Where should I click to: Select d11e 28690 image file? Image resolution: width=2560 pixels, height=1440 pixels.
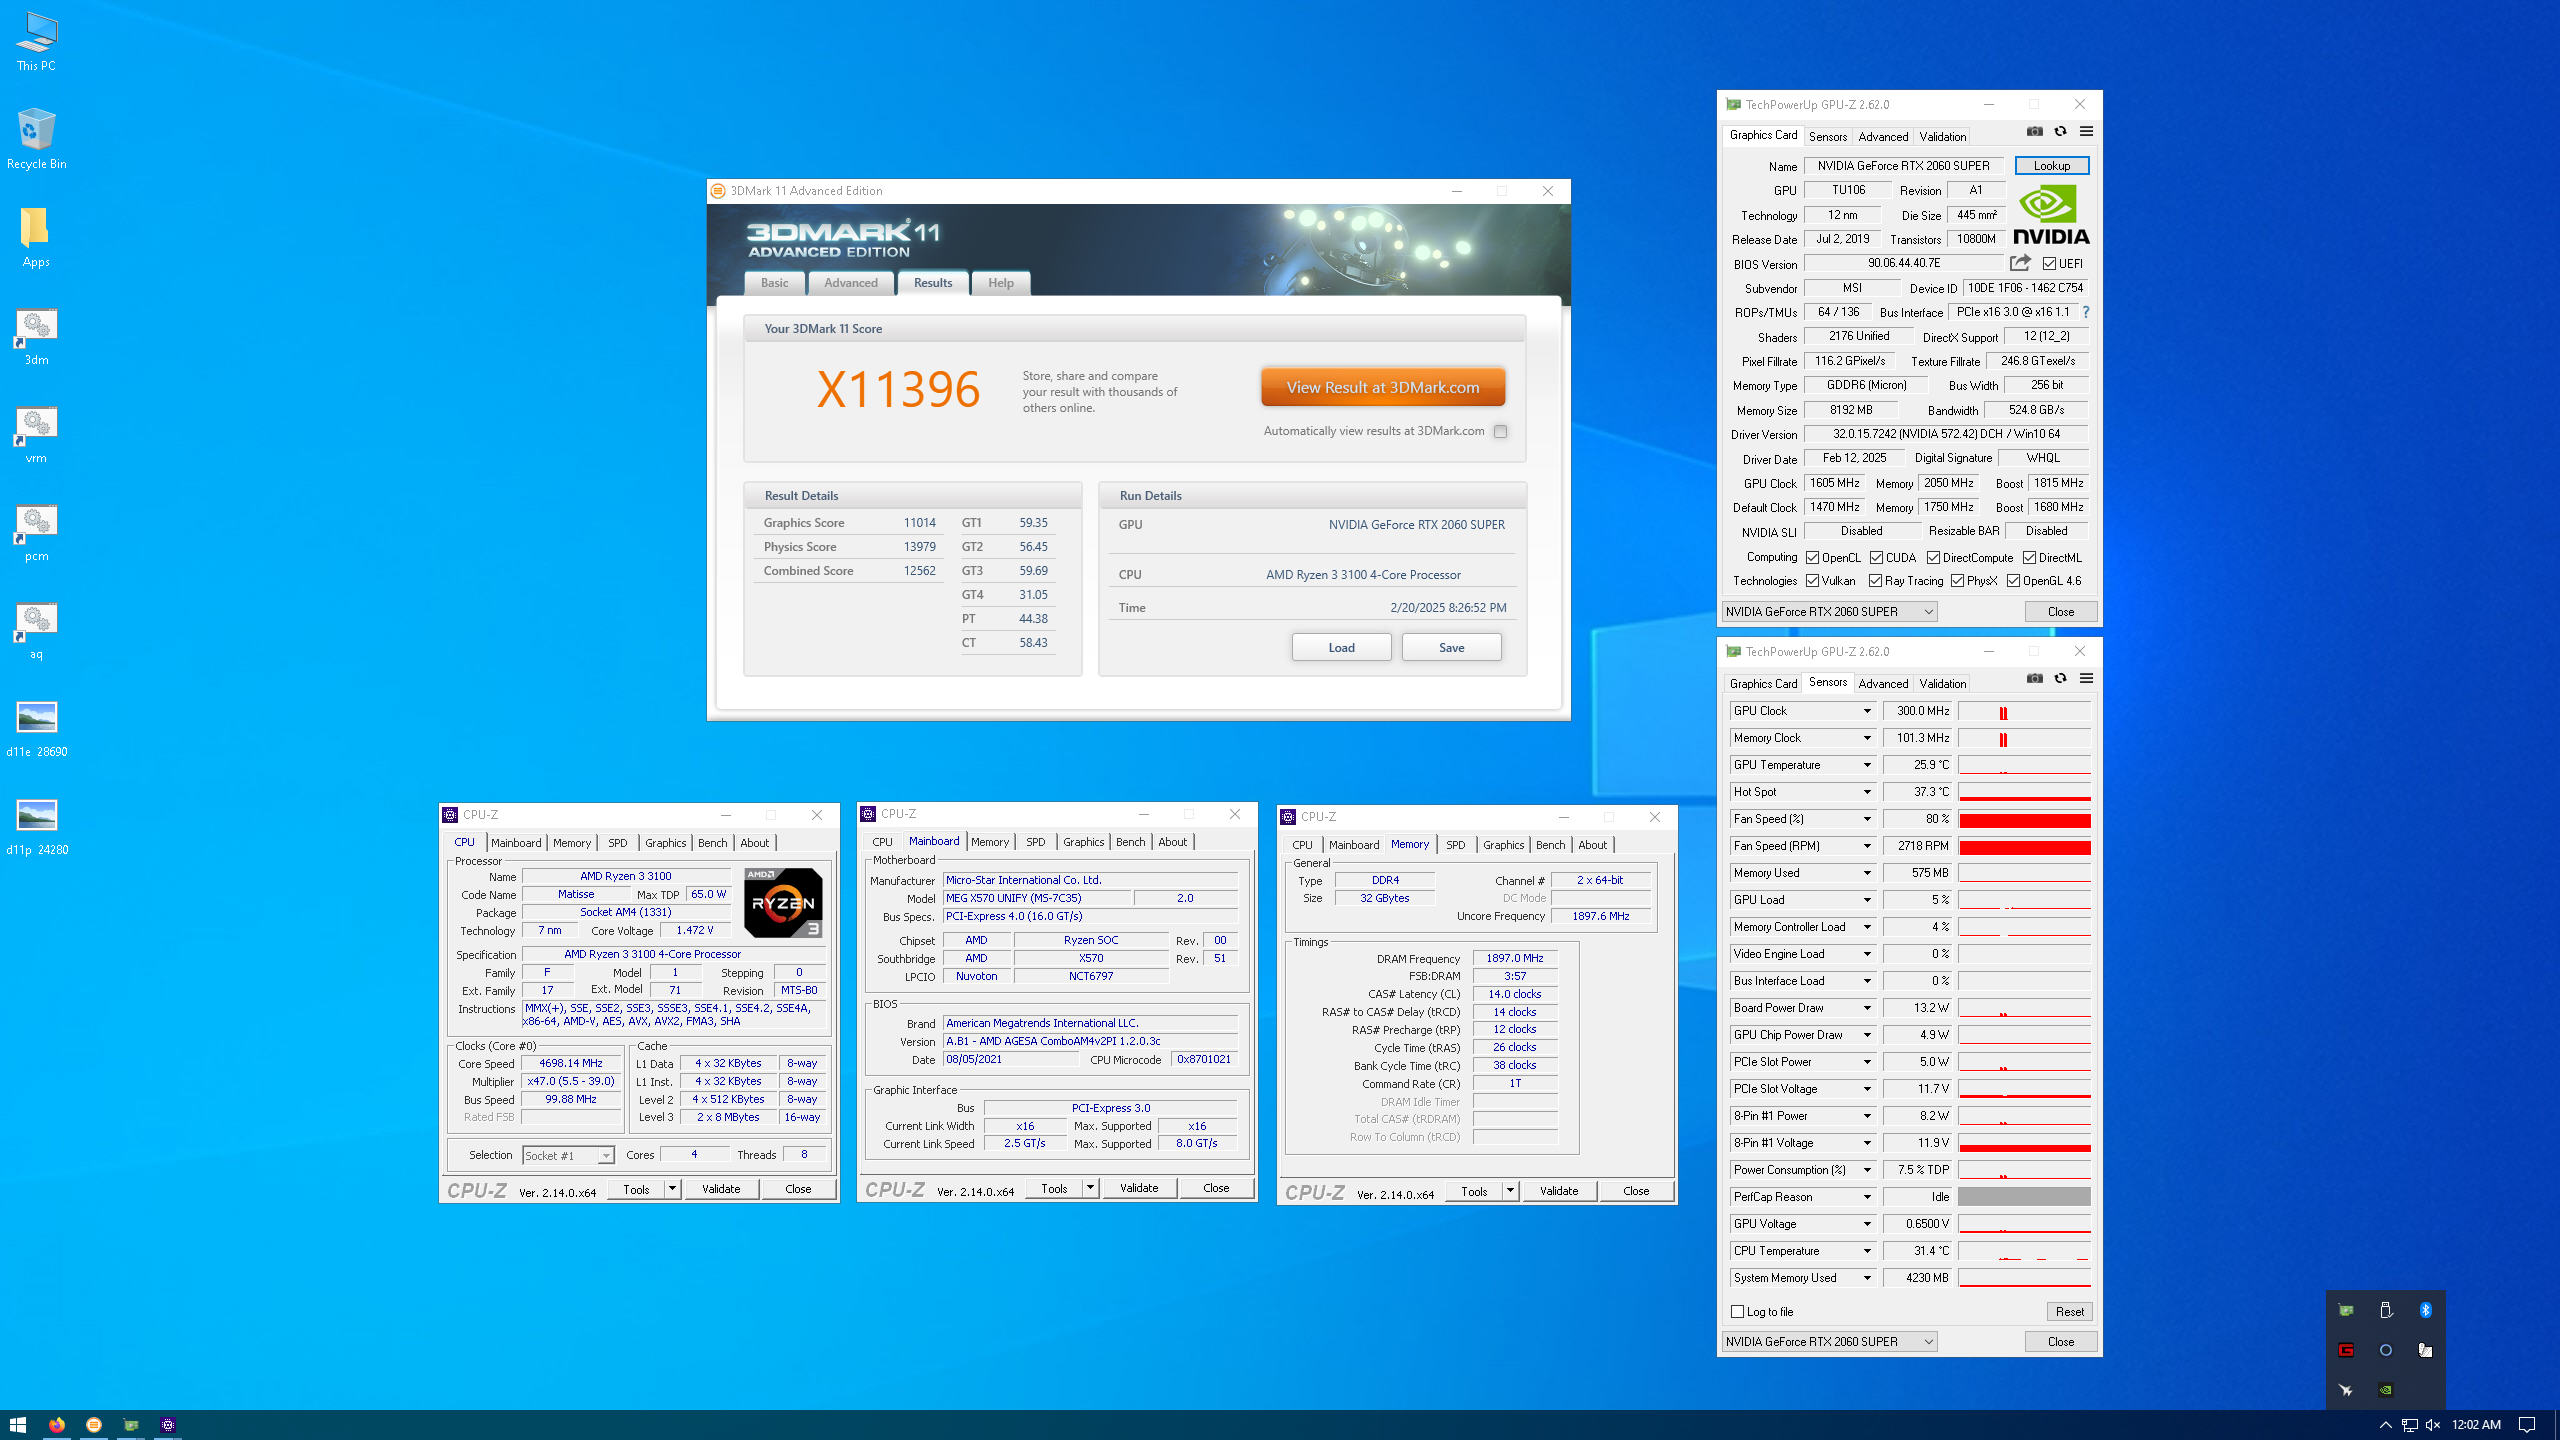point(36,729)
